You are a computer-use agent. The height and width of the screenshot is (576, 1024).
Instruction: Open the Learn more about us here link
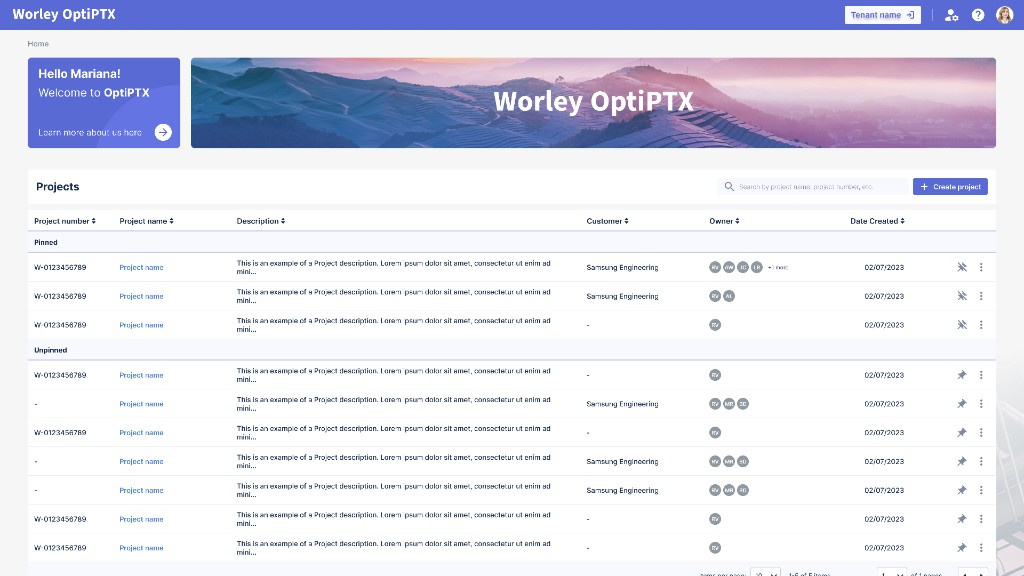89,133
